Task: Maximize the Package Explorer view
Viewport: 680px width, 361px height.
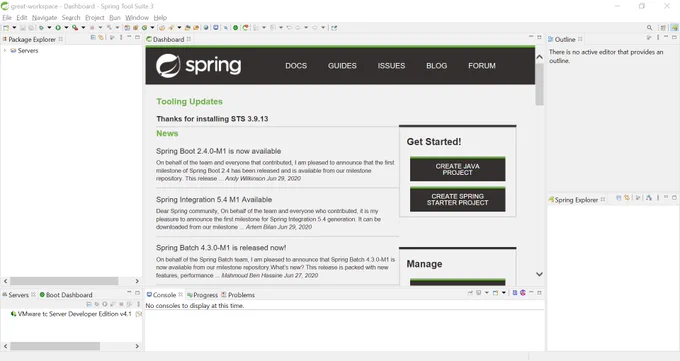Action: point(137,37)
